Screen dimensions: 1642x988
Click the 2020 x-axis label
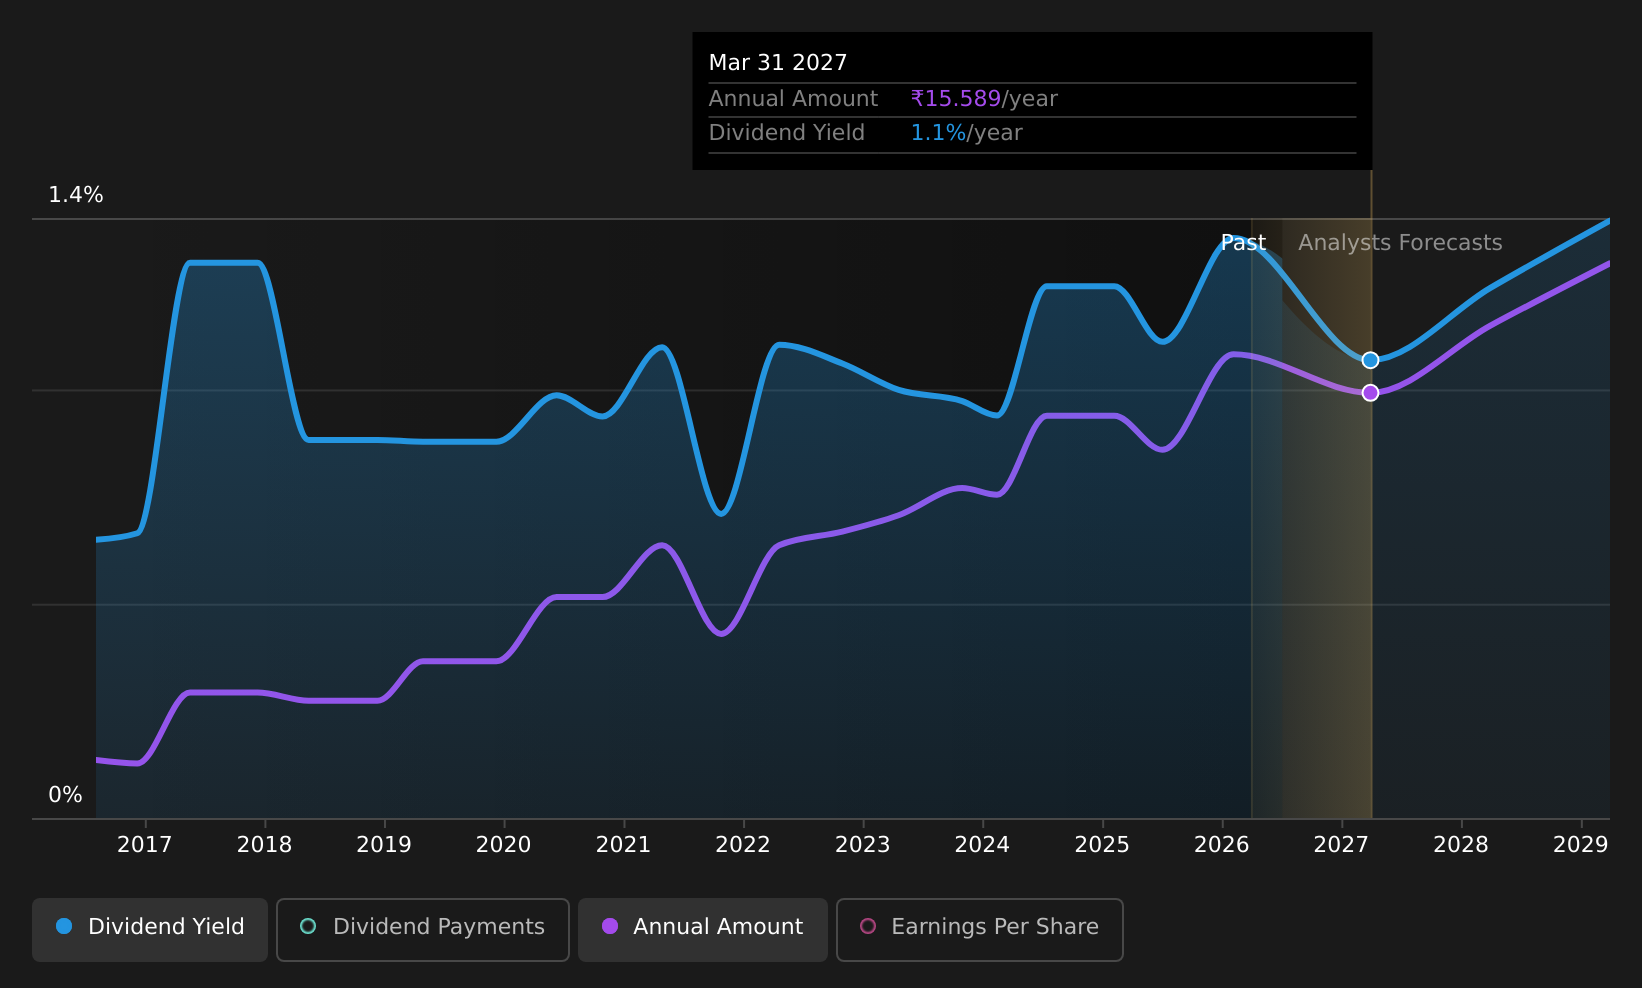click(x=504, y=845)
